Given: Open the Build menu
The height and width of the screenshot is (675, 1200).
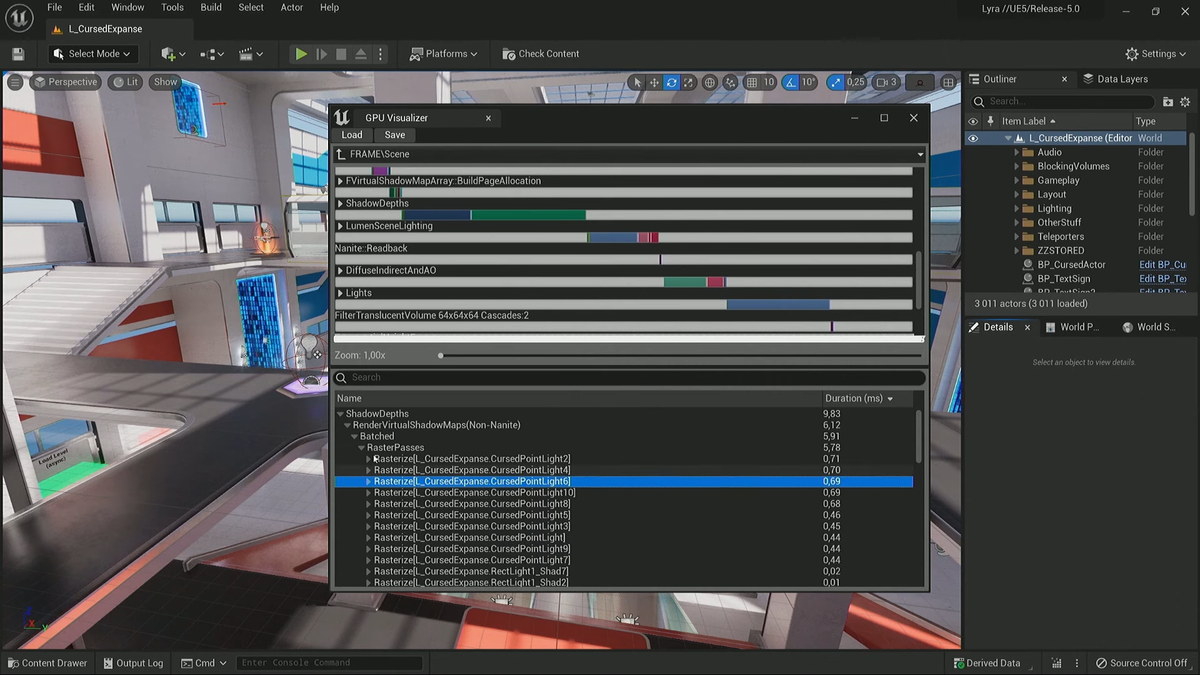Looking at the screenshot, I should [211, 7].
